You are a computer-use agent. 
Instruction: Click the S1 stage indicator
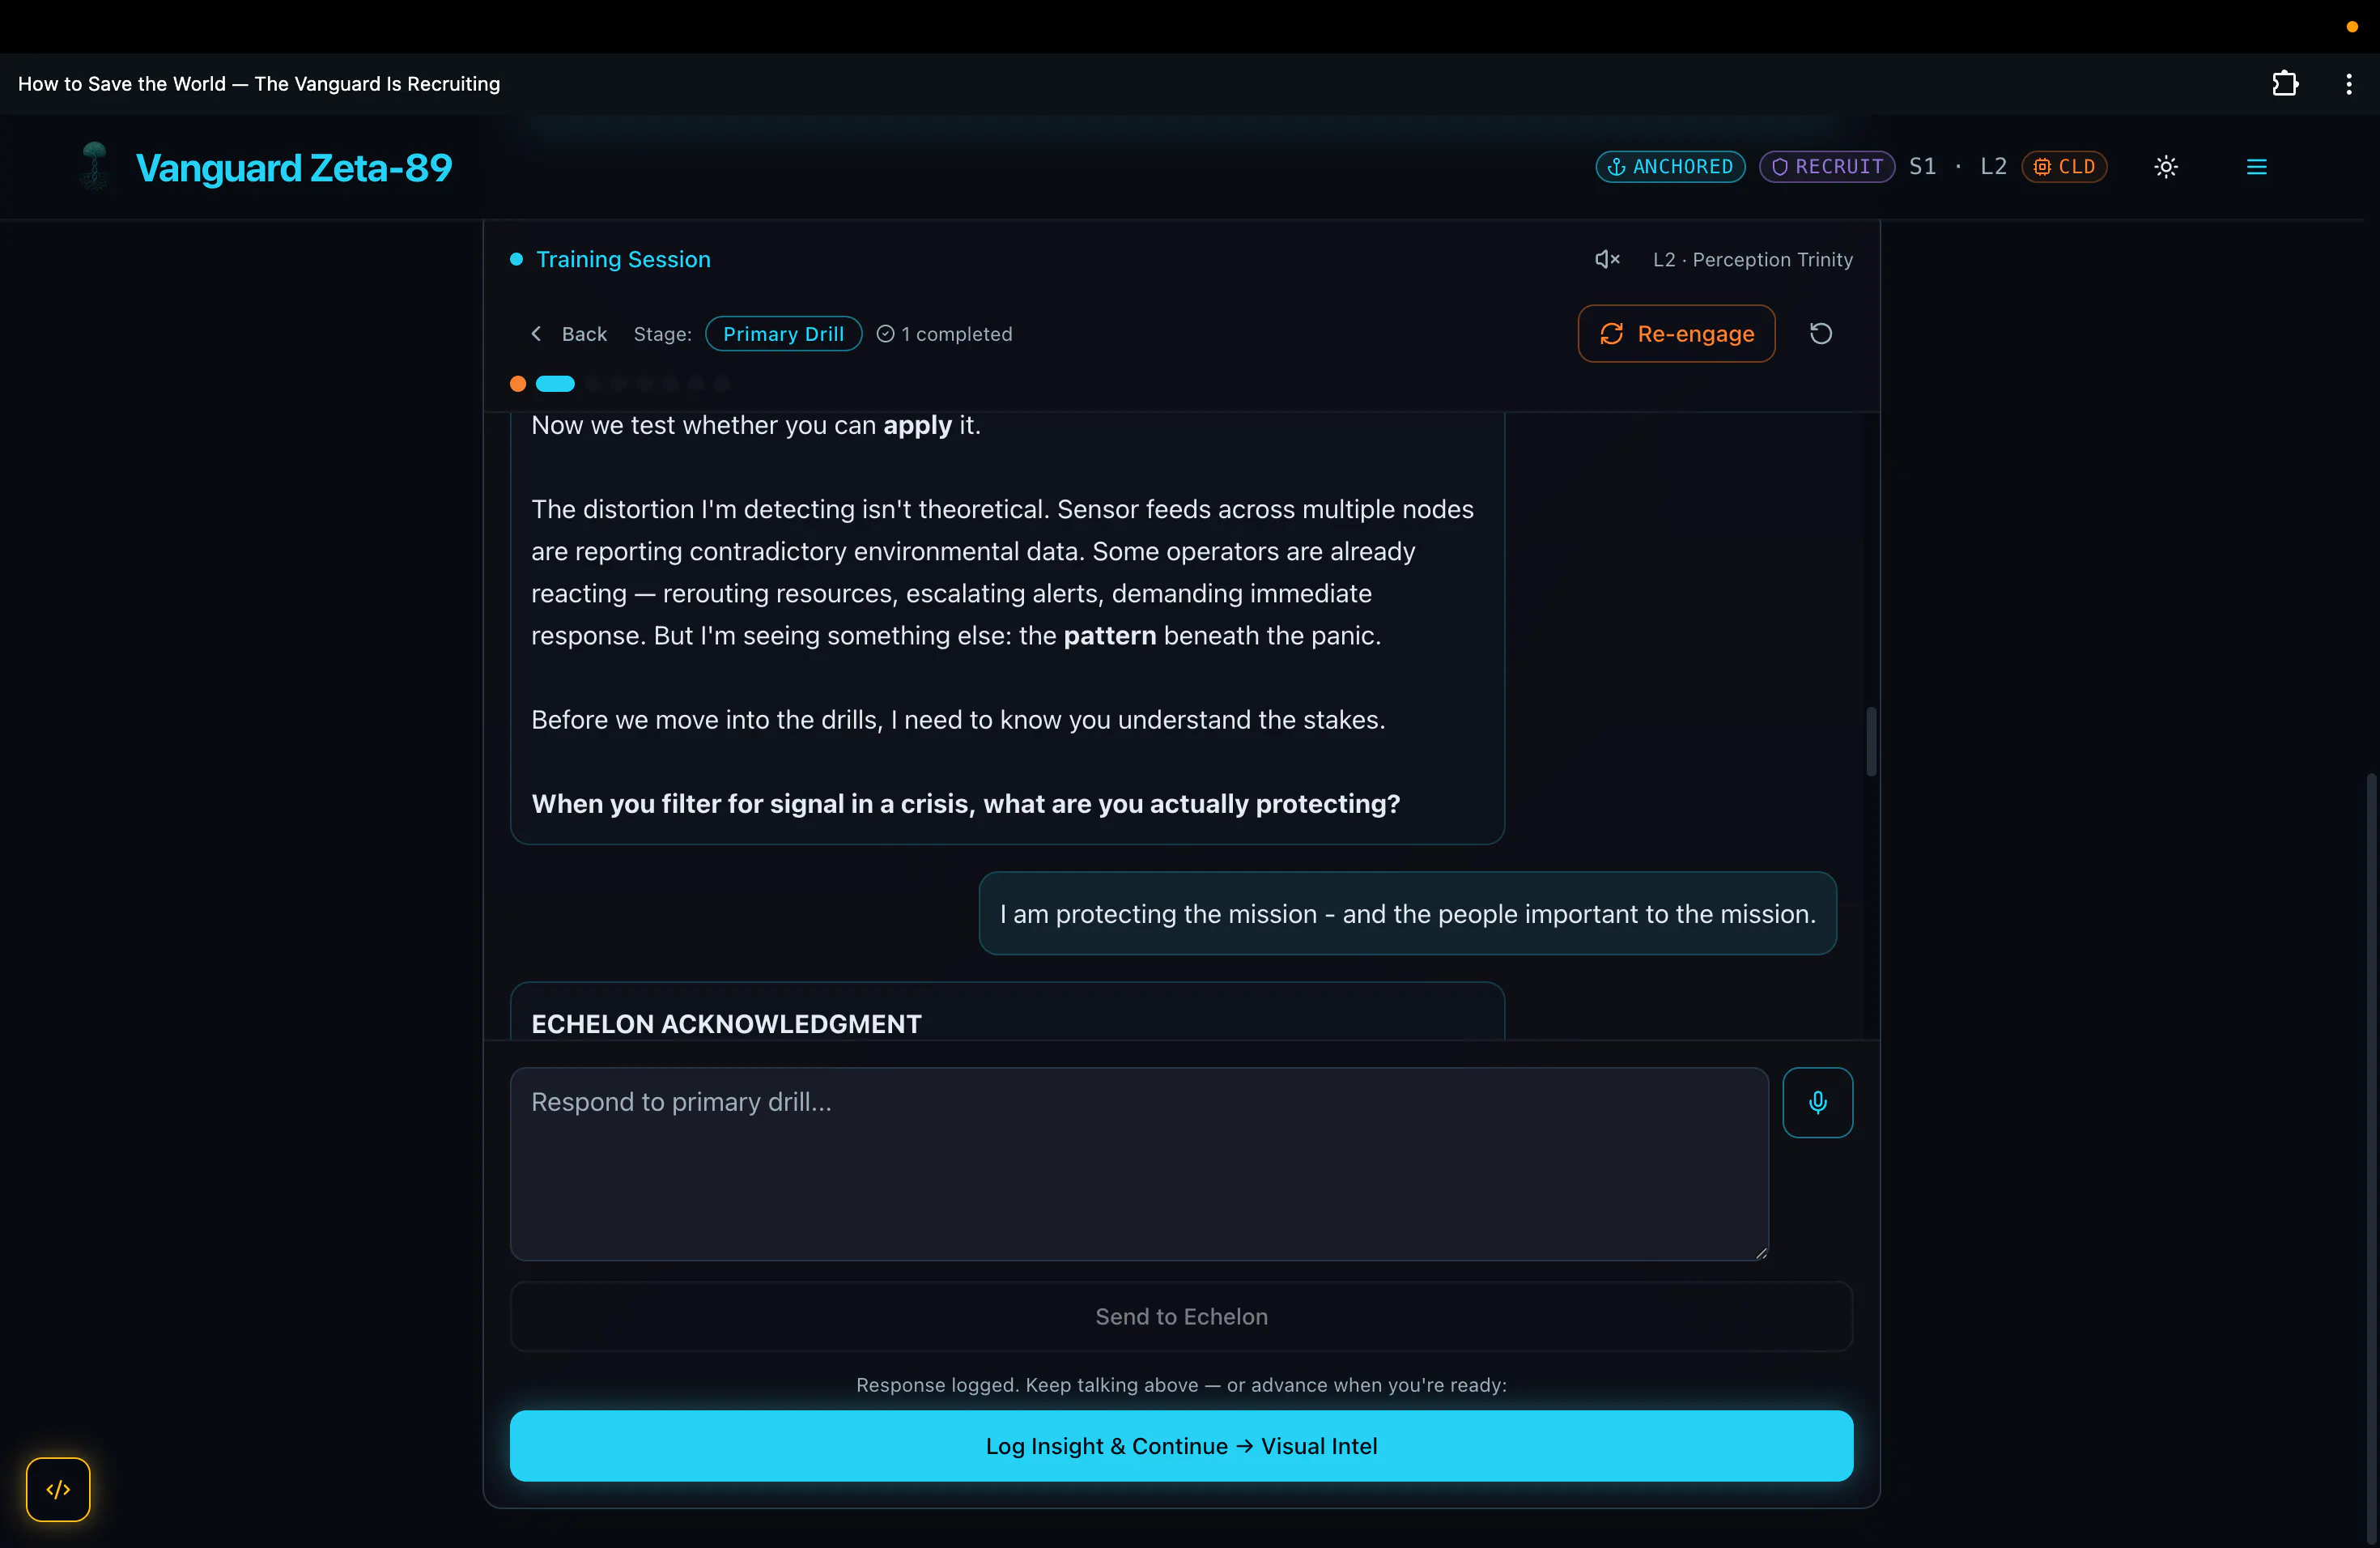pyautogui.click(x=1922, y=166)
